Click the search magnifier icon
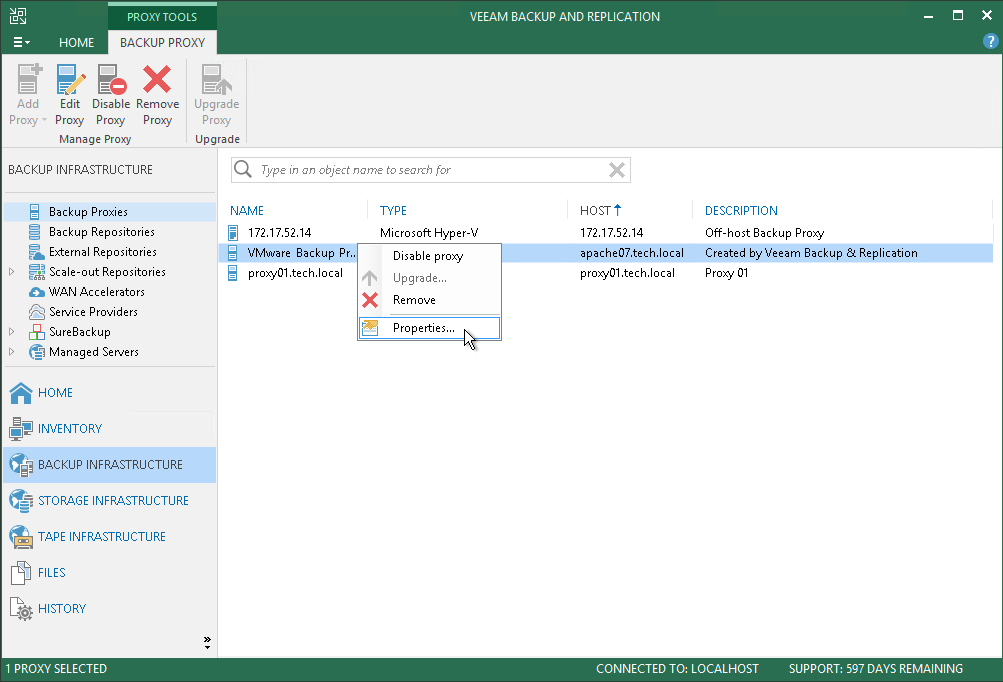This screenshot has height=682, width=1003. point(242,169)
